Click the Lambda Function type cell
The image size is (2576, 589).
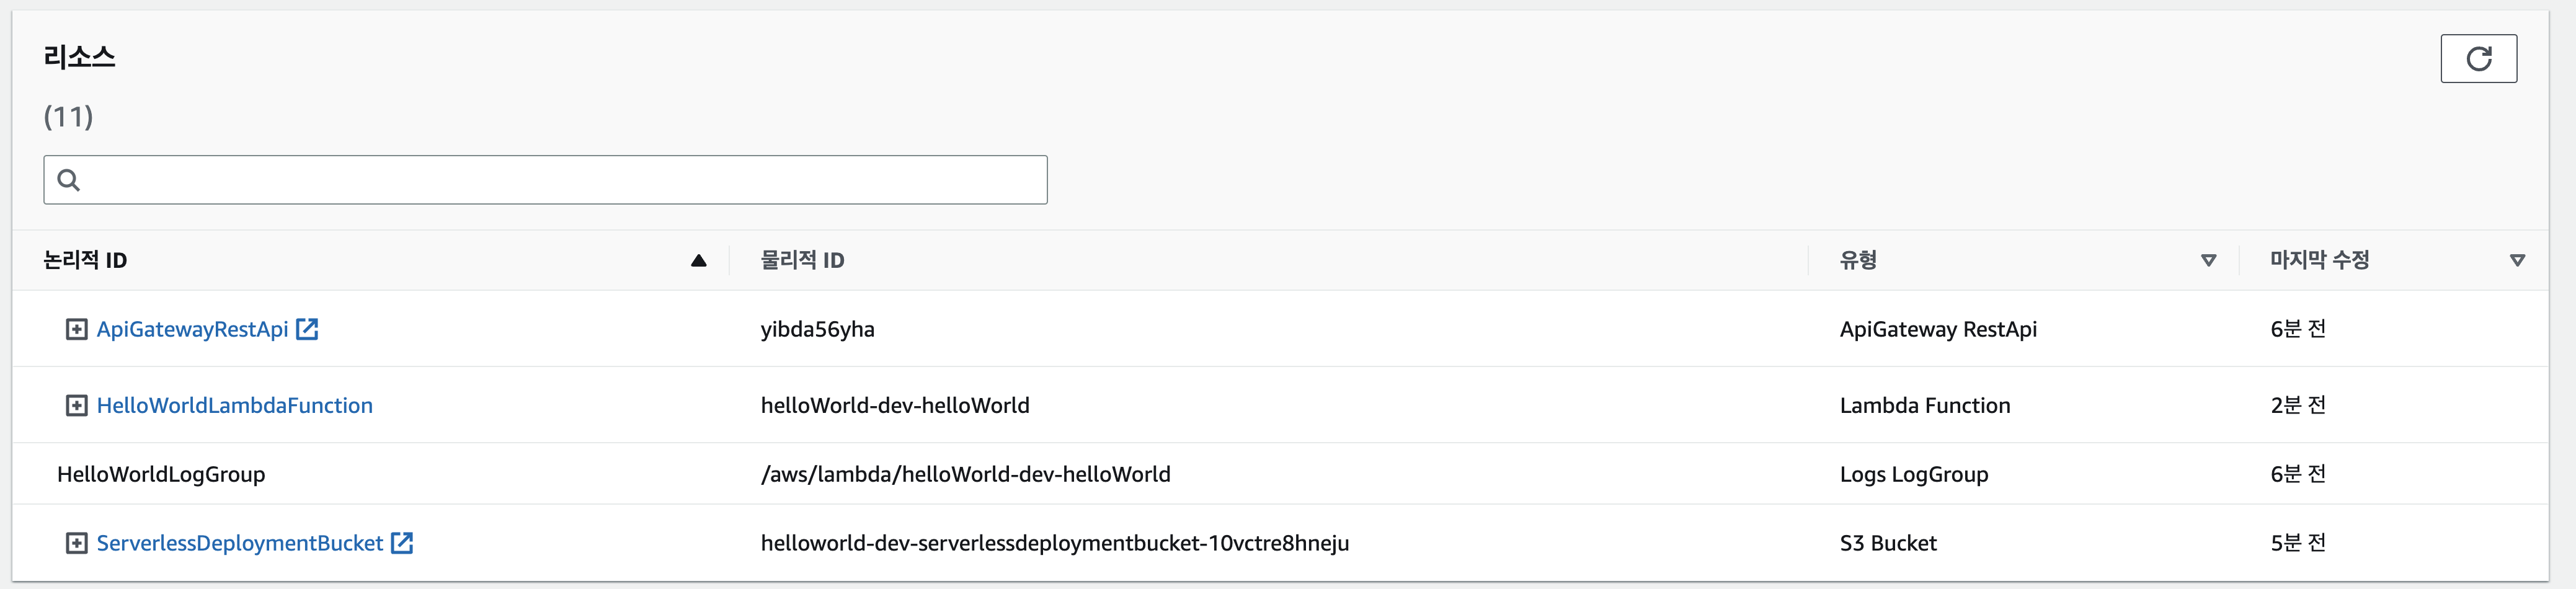point(1925,405)
